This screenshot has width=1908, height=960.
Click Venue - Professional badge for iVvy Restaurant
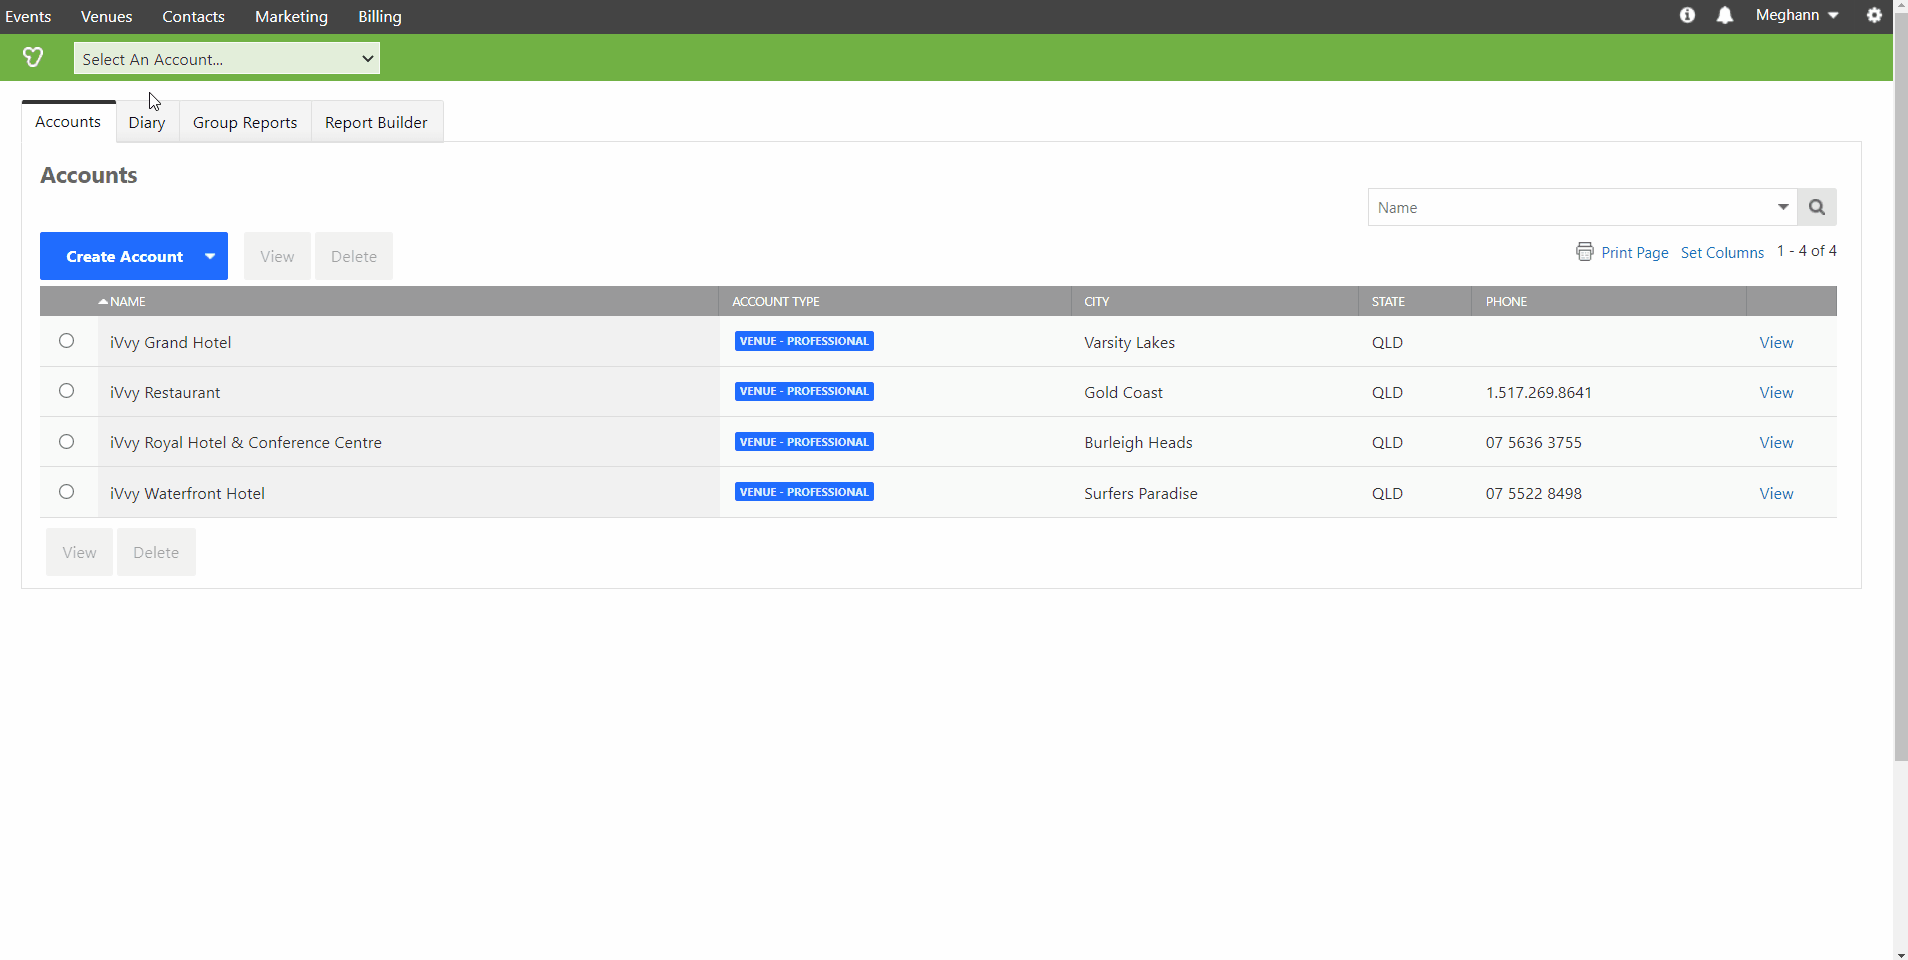pyautogui.click(x=804, y=391)
